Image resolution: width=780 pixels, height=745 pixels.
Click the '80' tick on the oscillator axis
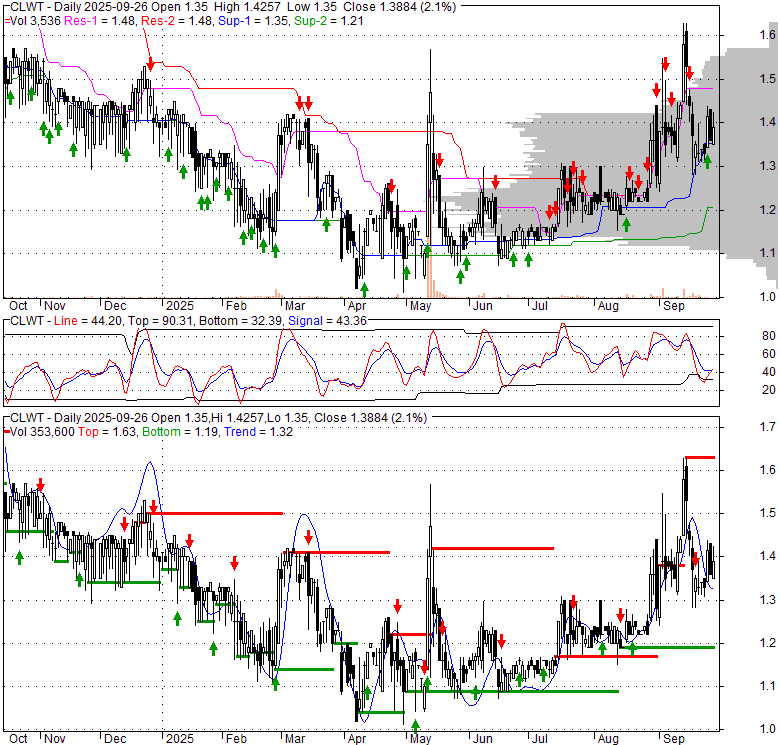pyautogui.click(x=769, y=336)
